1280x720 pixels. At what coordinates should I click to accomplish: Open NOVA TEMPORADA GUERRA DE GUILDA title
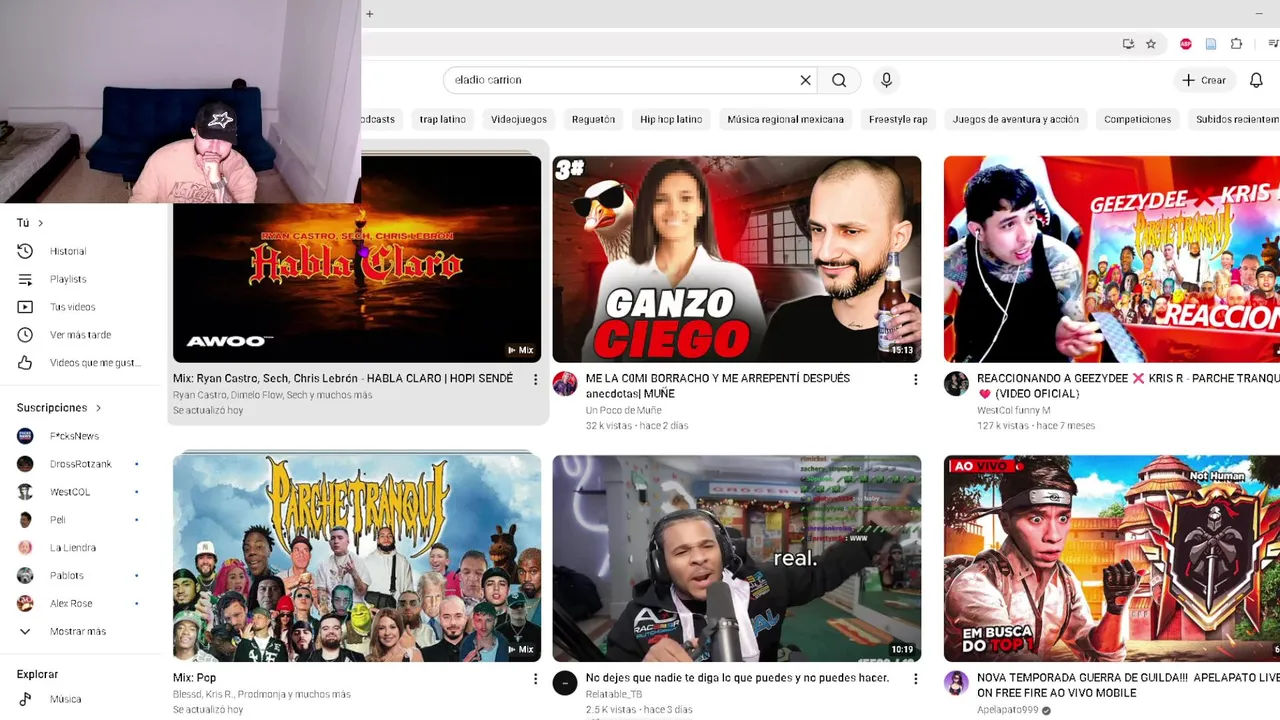1128,685
